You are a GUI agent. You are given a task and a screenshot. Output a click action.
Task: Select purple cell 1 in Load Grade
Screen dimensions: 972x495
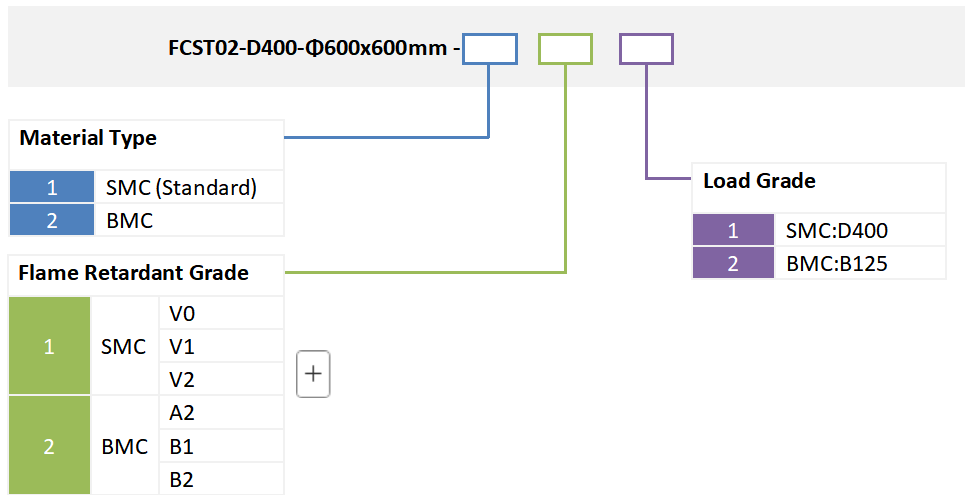pyautogui.click(x=733, y=230)
